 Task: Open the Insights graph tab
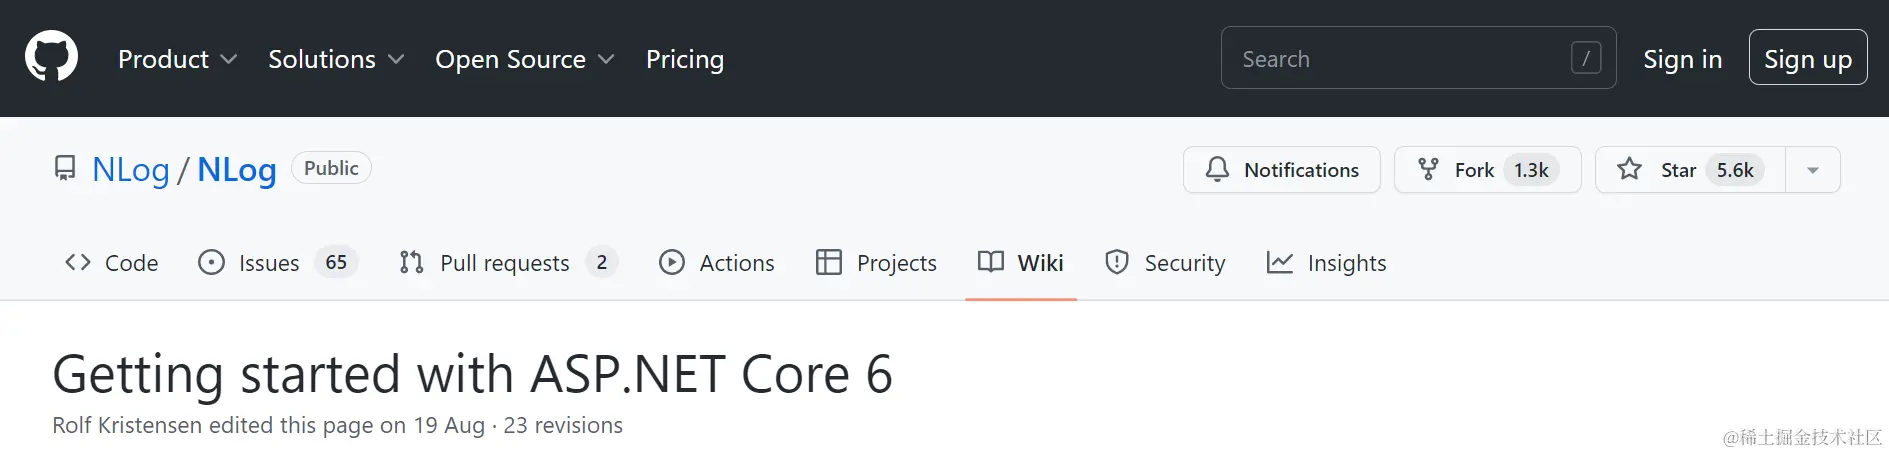(1326, 263)
